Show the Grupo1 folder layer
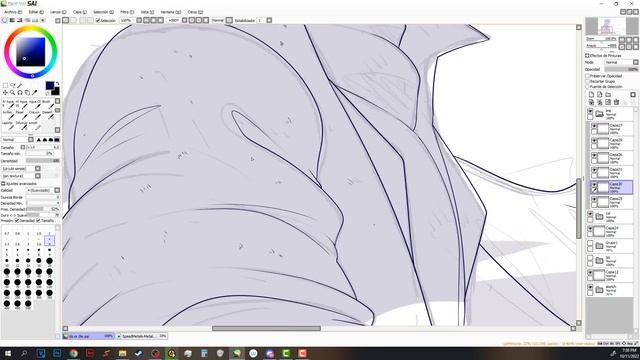 pyautogui.click(x=590, y=243)
